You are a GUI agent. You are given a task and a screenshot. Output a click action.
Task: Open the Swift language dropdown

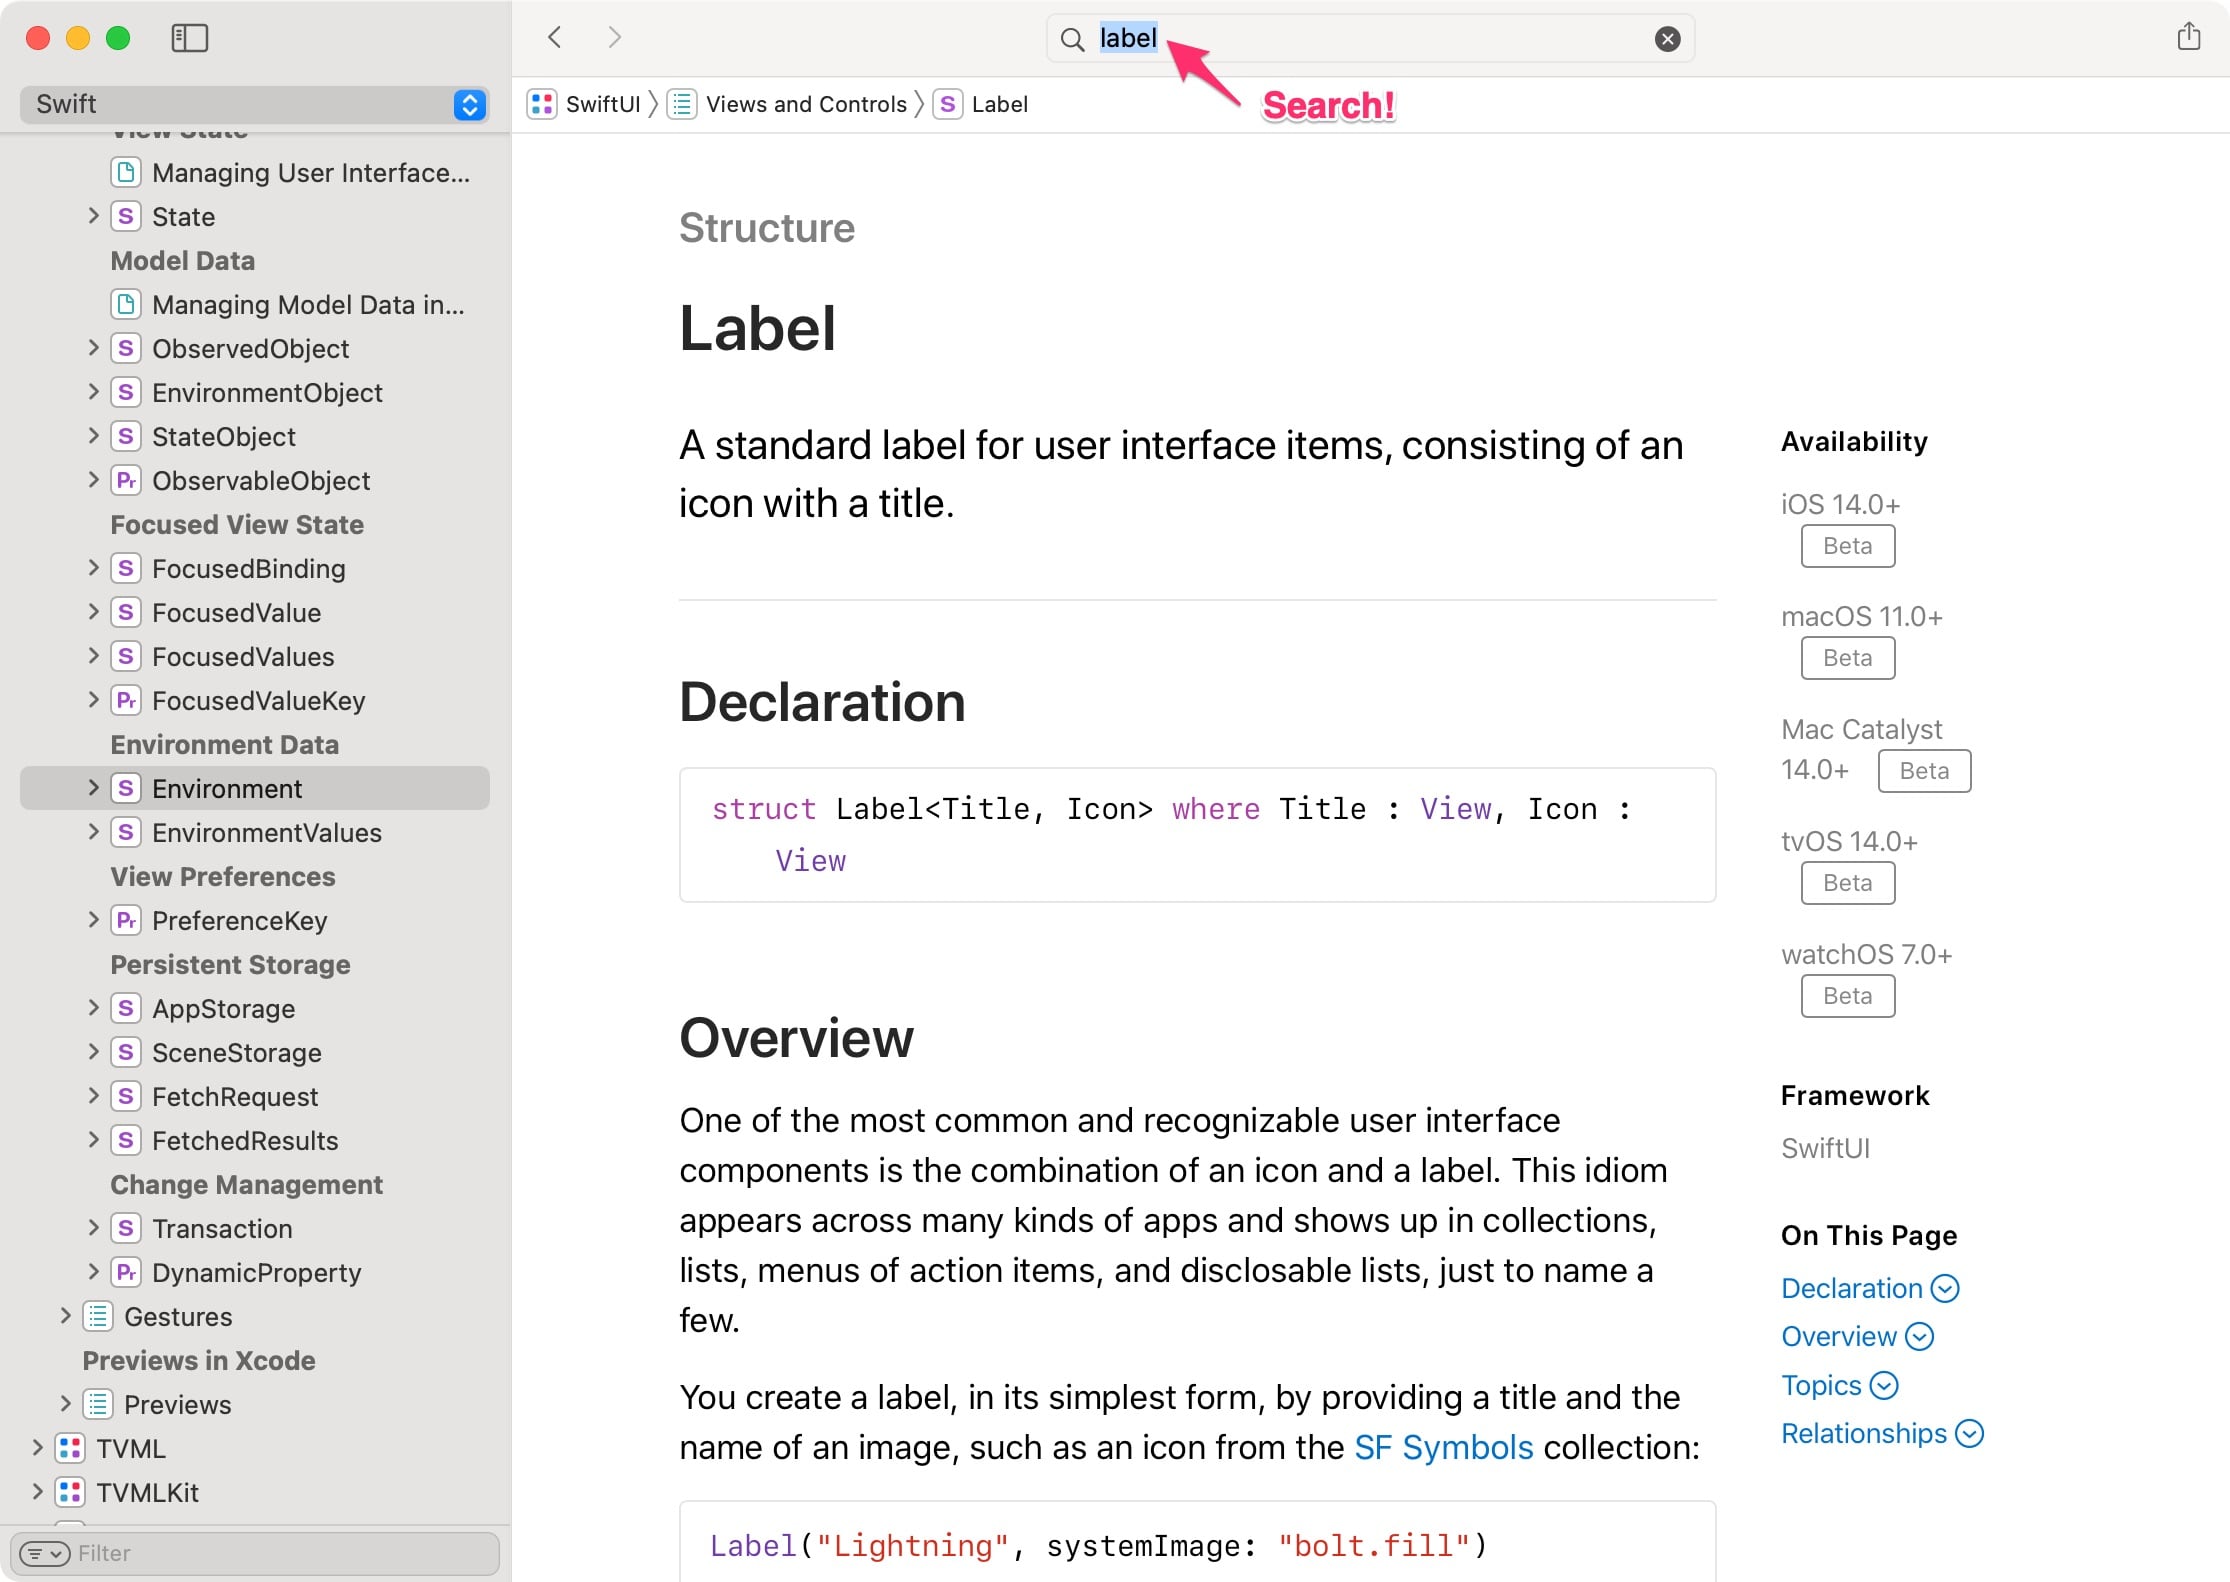click(469, 104)
